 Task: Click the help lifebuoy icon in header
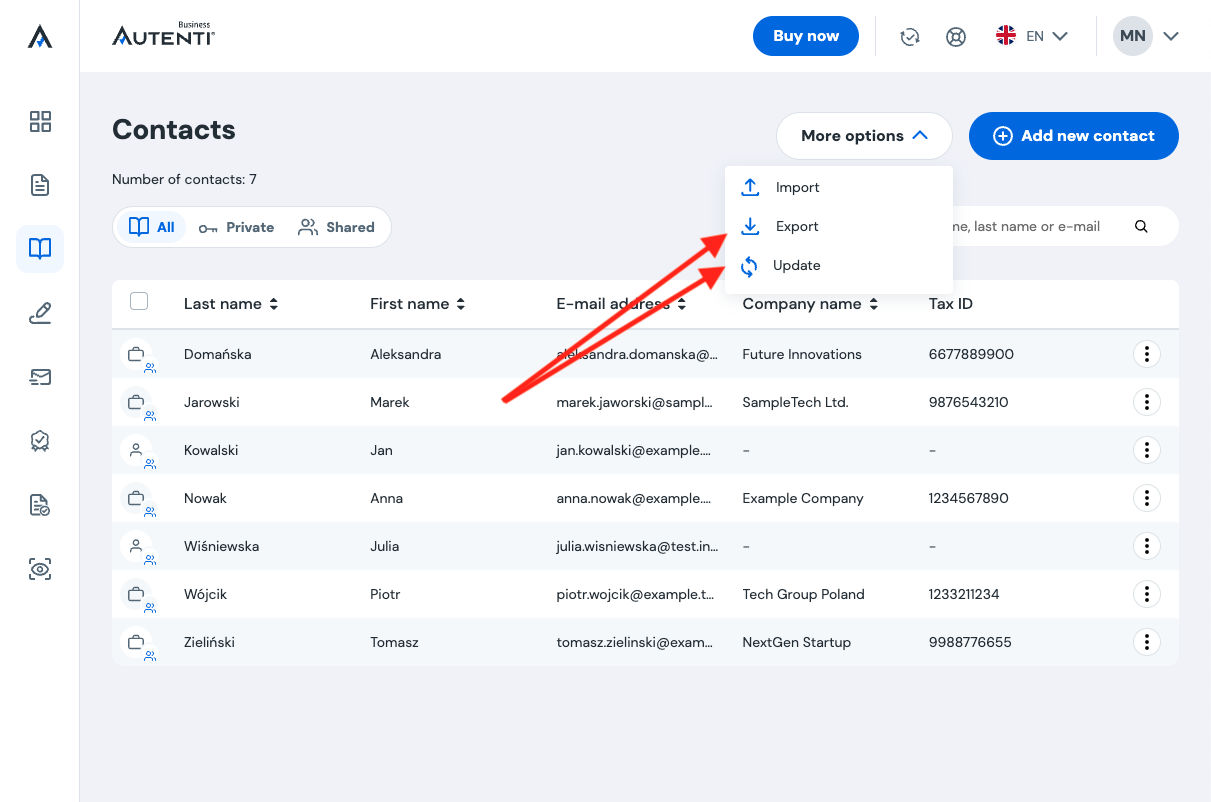pos(956,37)
